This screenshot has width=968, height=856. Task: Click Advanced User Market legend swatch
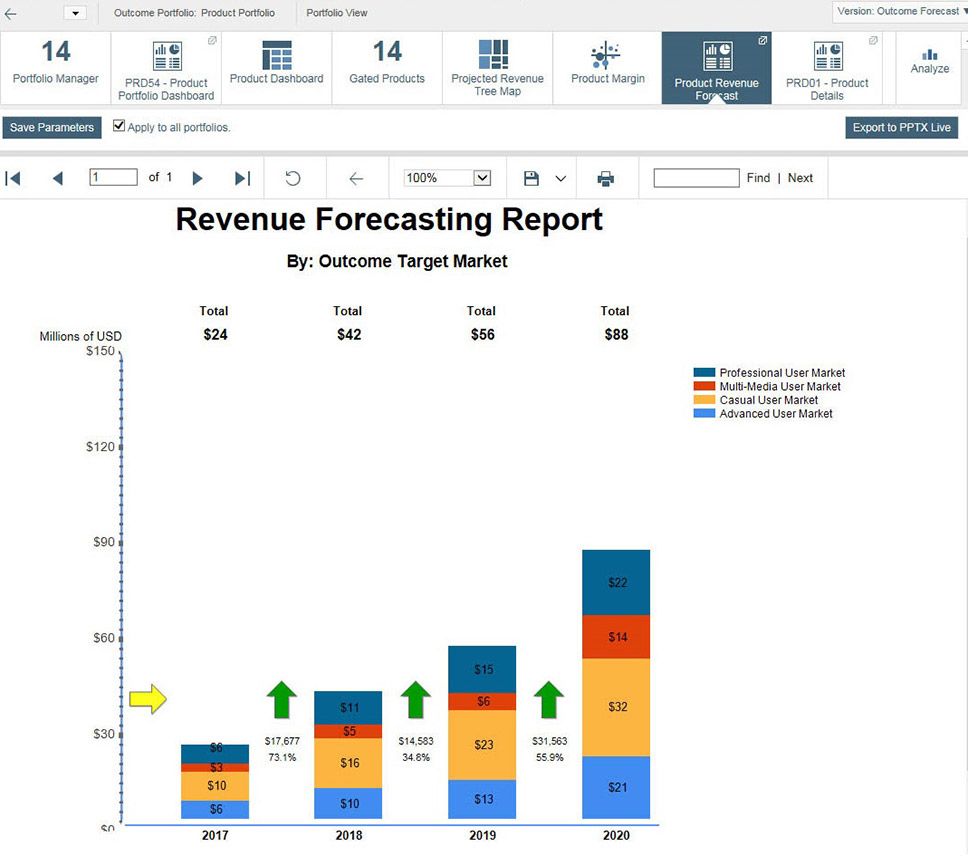click(704, 413)
